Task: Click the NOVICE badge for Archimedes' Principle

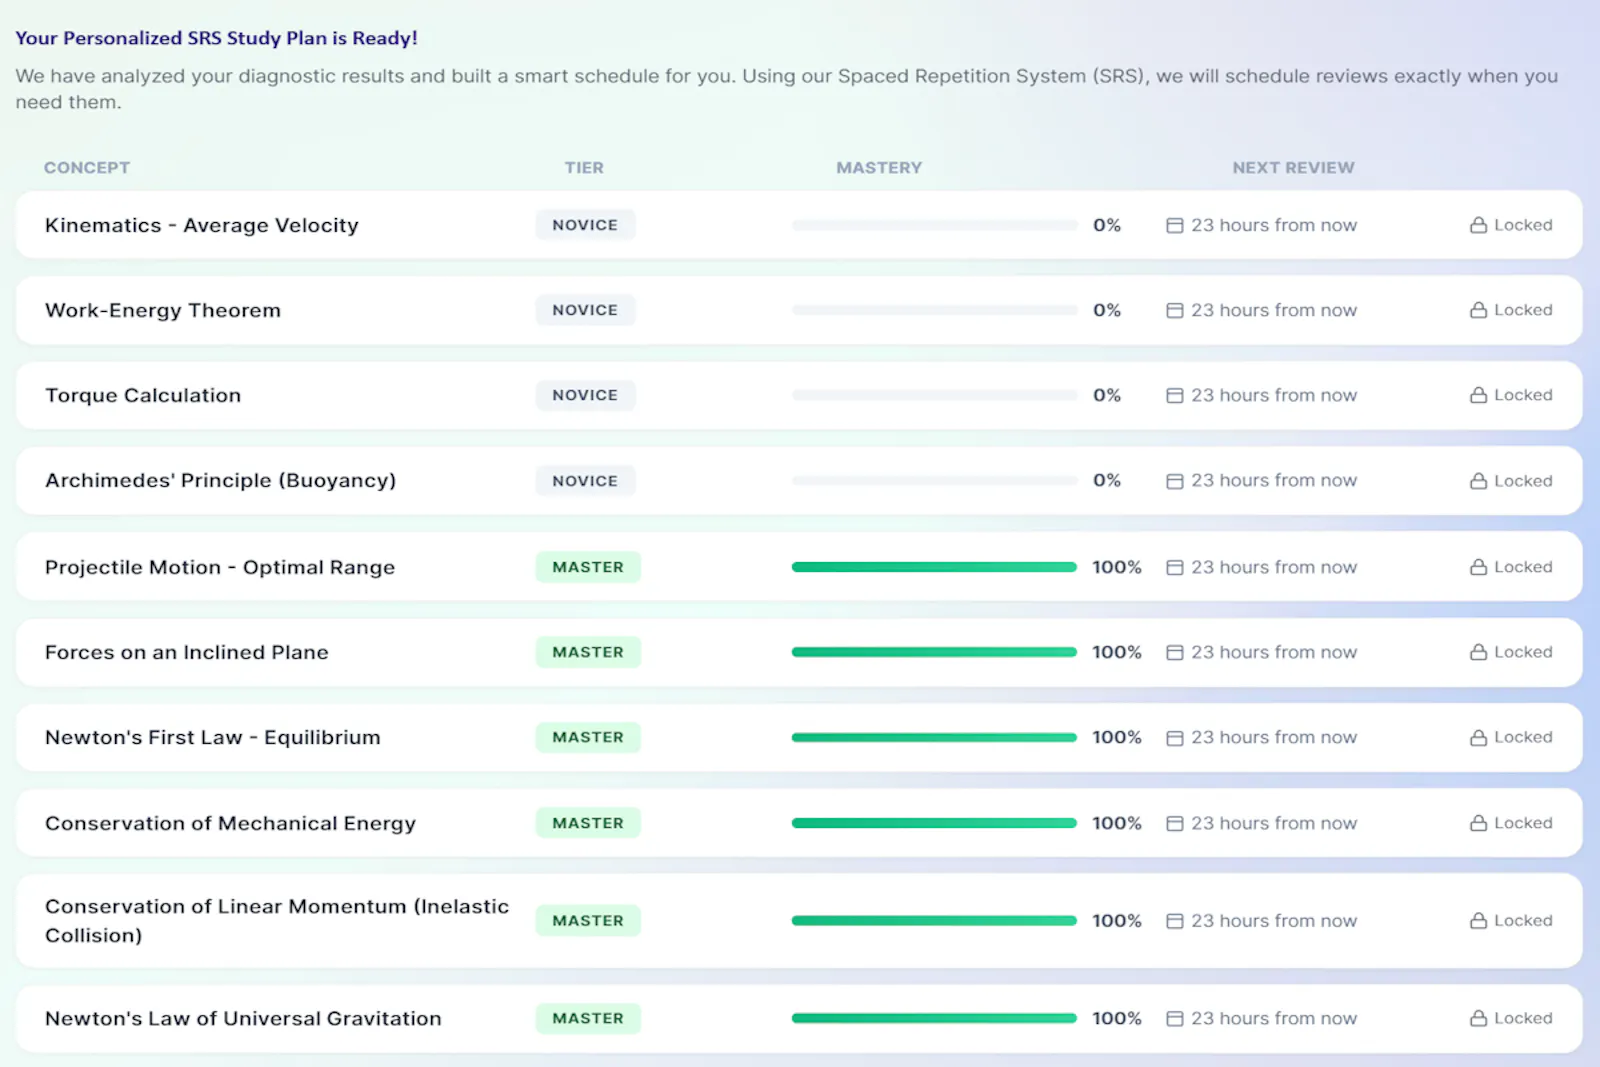Action: 585,481
